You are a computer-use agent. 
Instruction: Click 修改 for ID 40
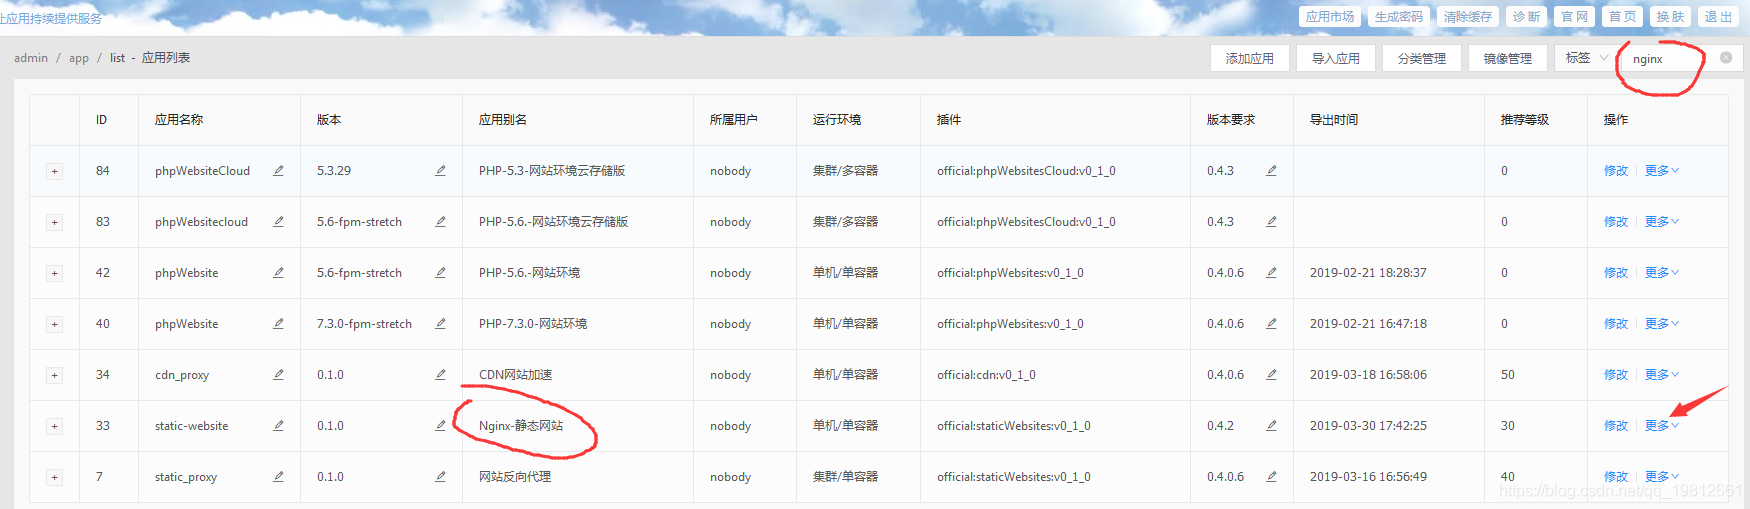tap(1616, 324)
